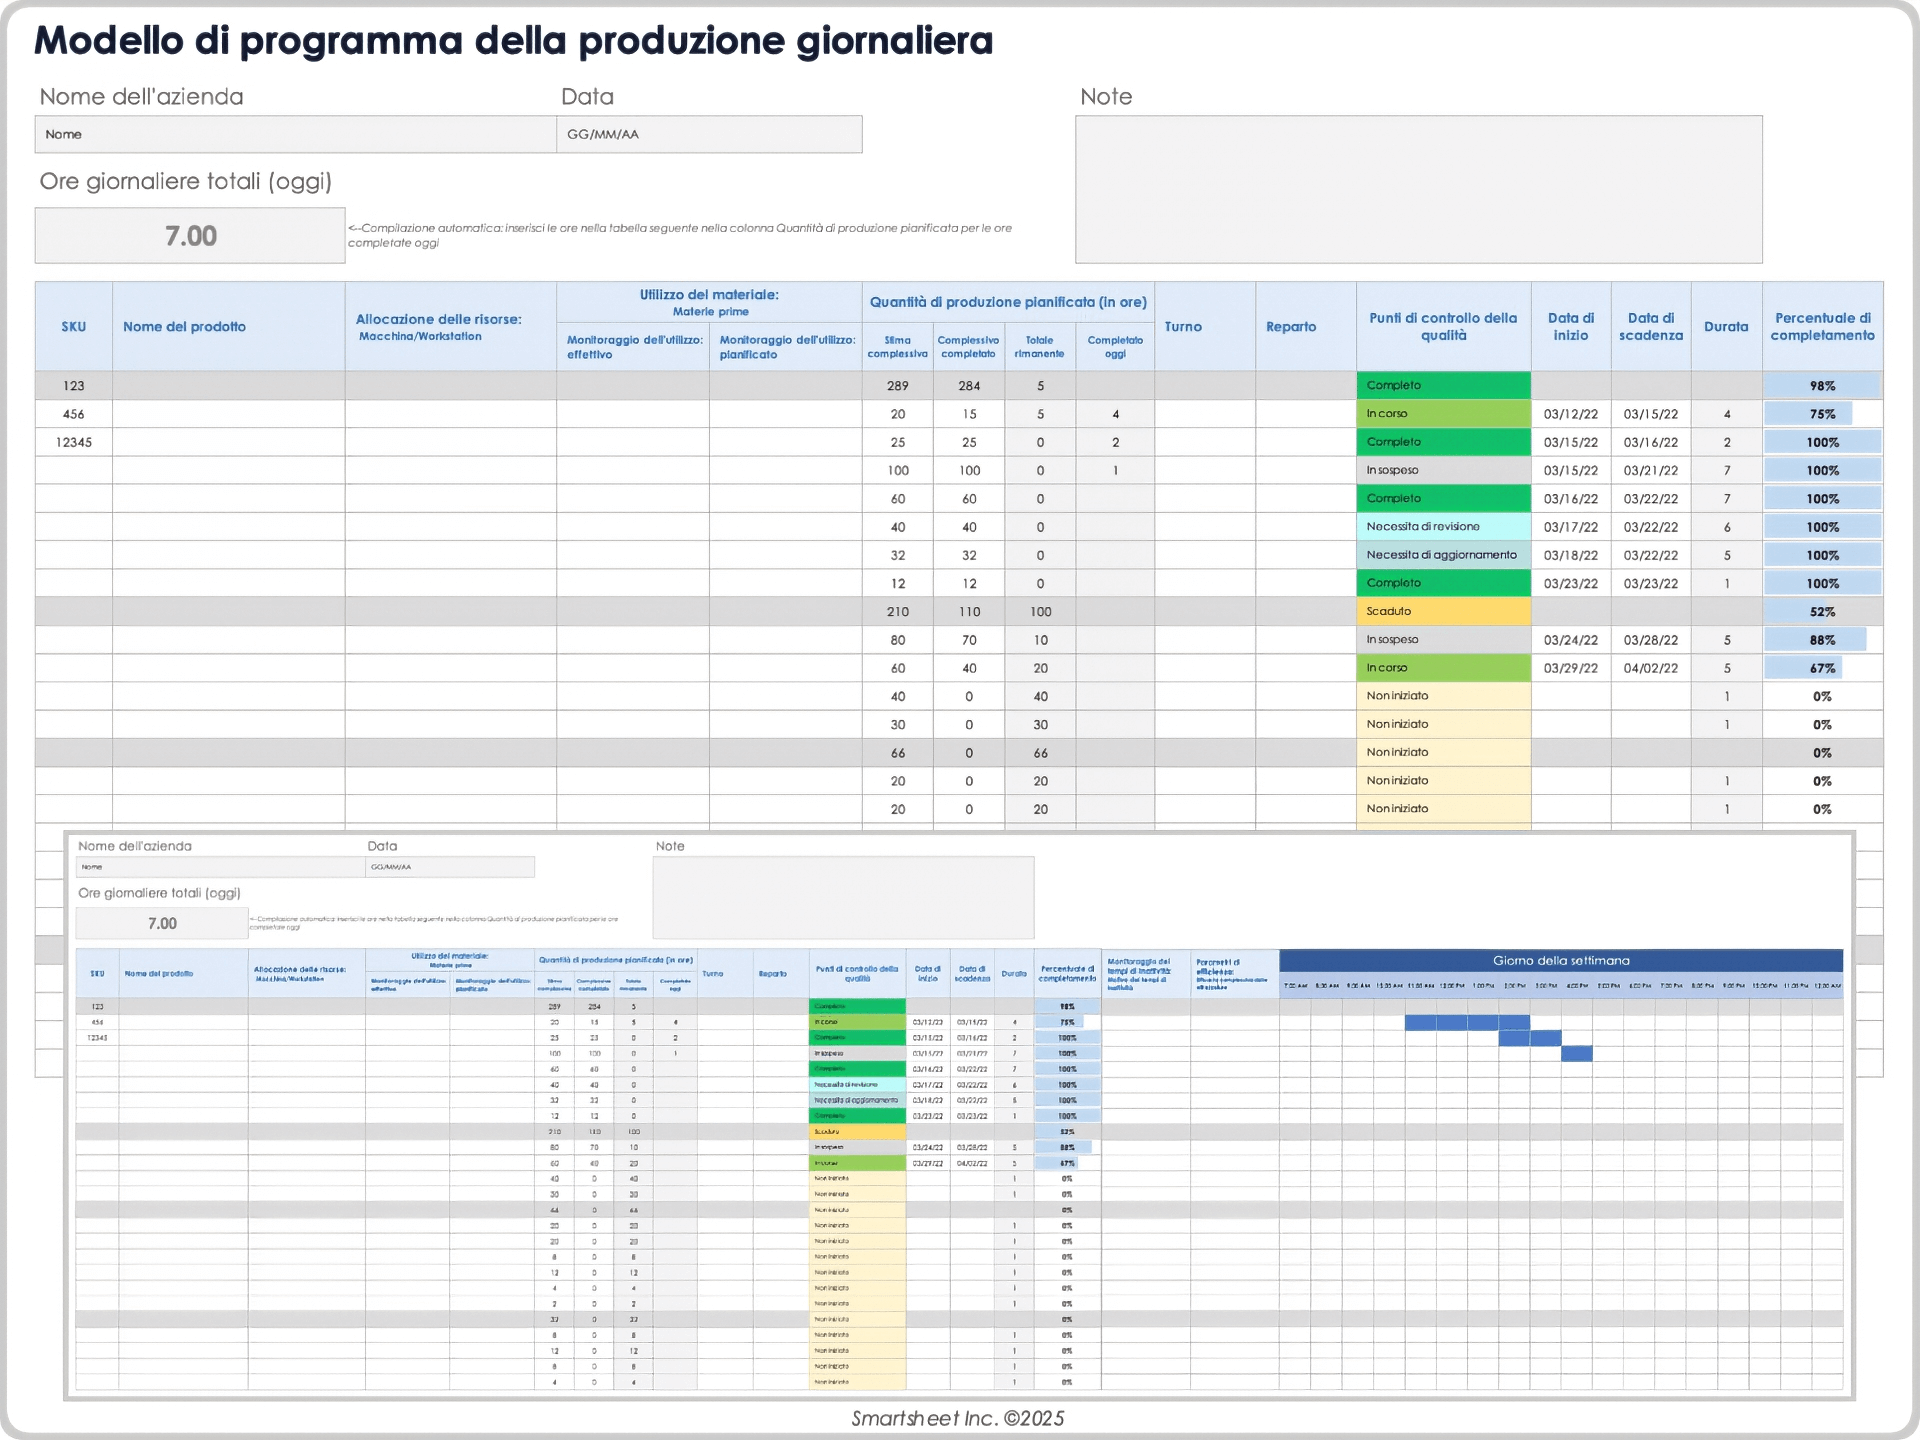Select the Data field showing GG/MM/AA

(x=709, y=133)
